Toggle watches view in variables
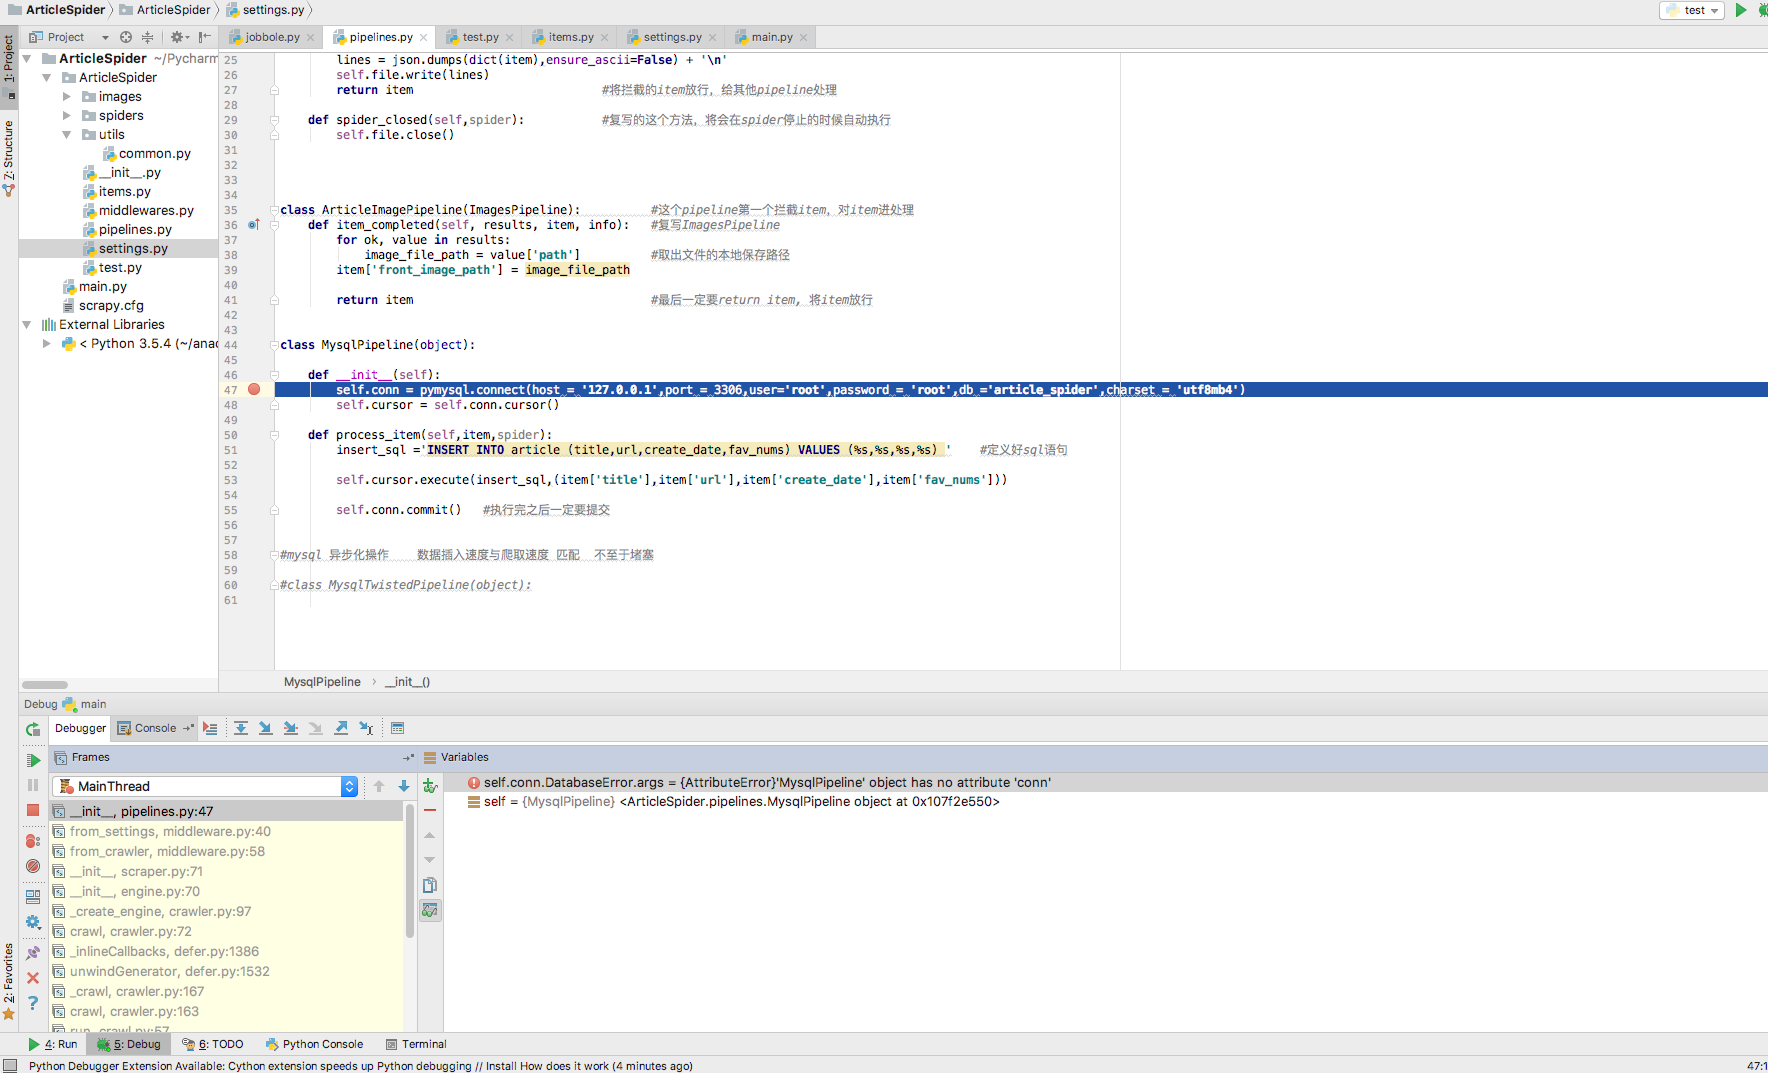Screen dimensions: 1768x1073 (430, 910)
